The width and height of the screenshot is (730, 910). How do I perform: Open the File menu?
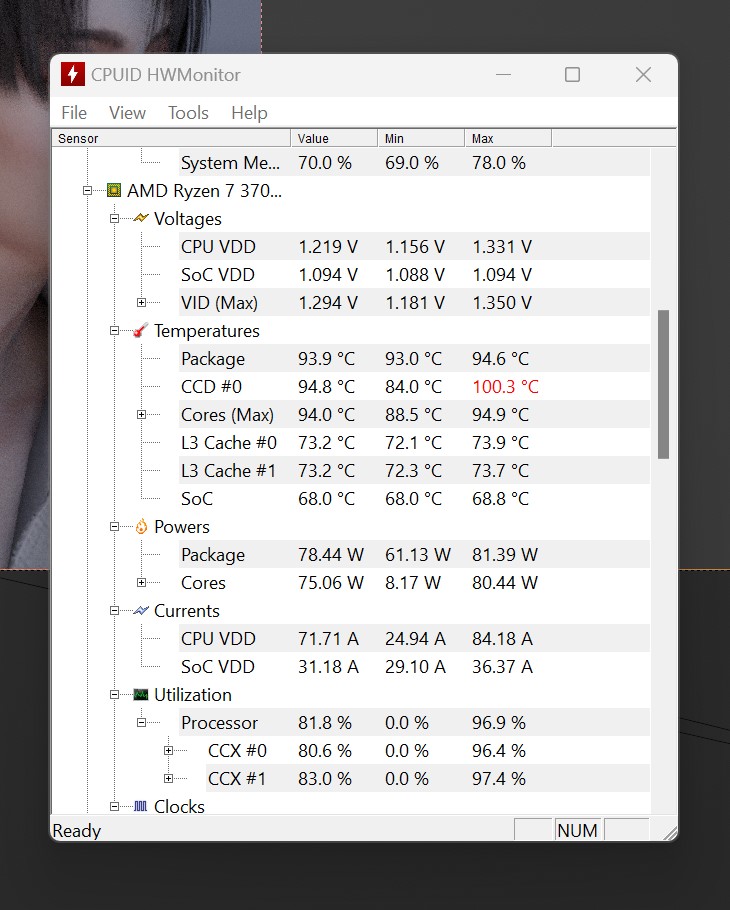(74, 113)
